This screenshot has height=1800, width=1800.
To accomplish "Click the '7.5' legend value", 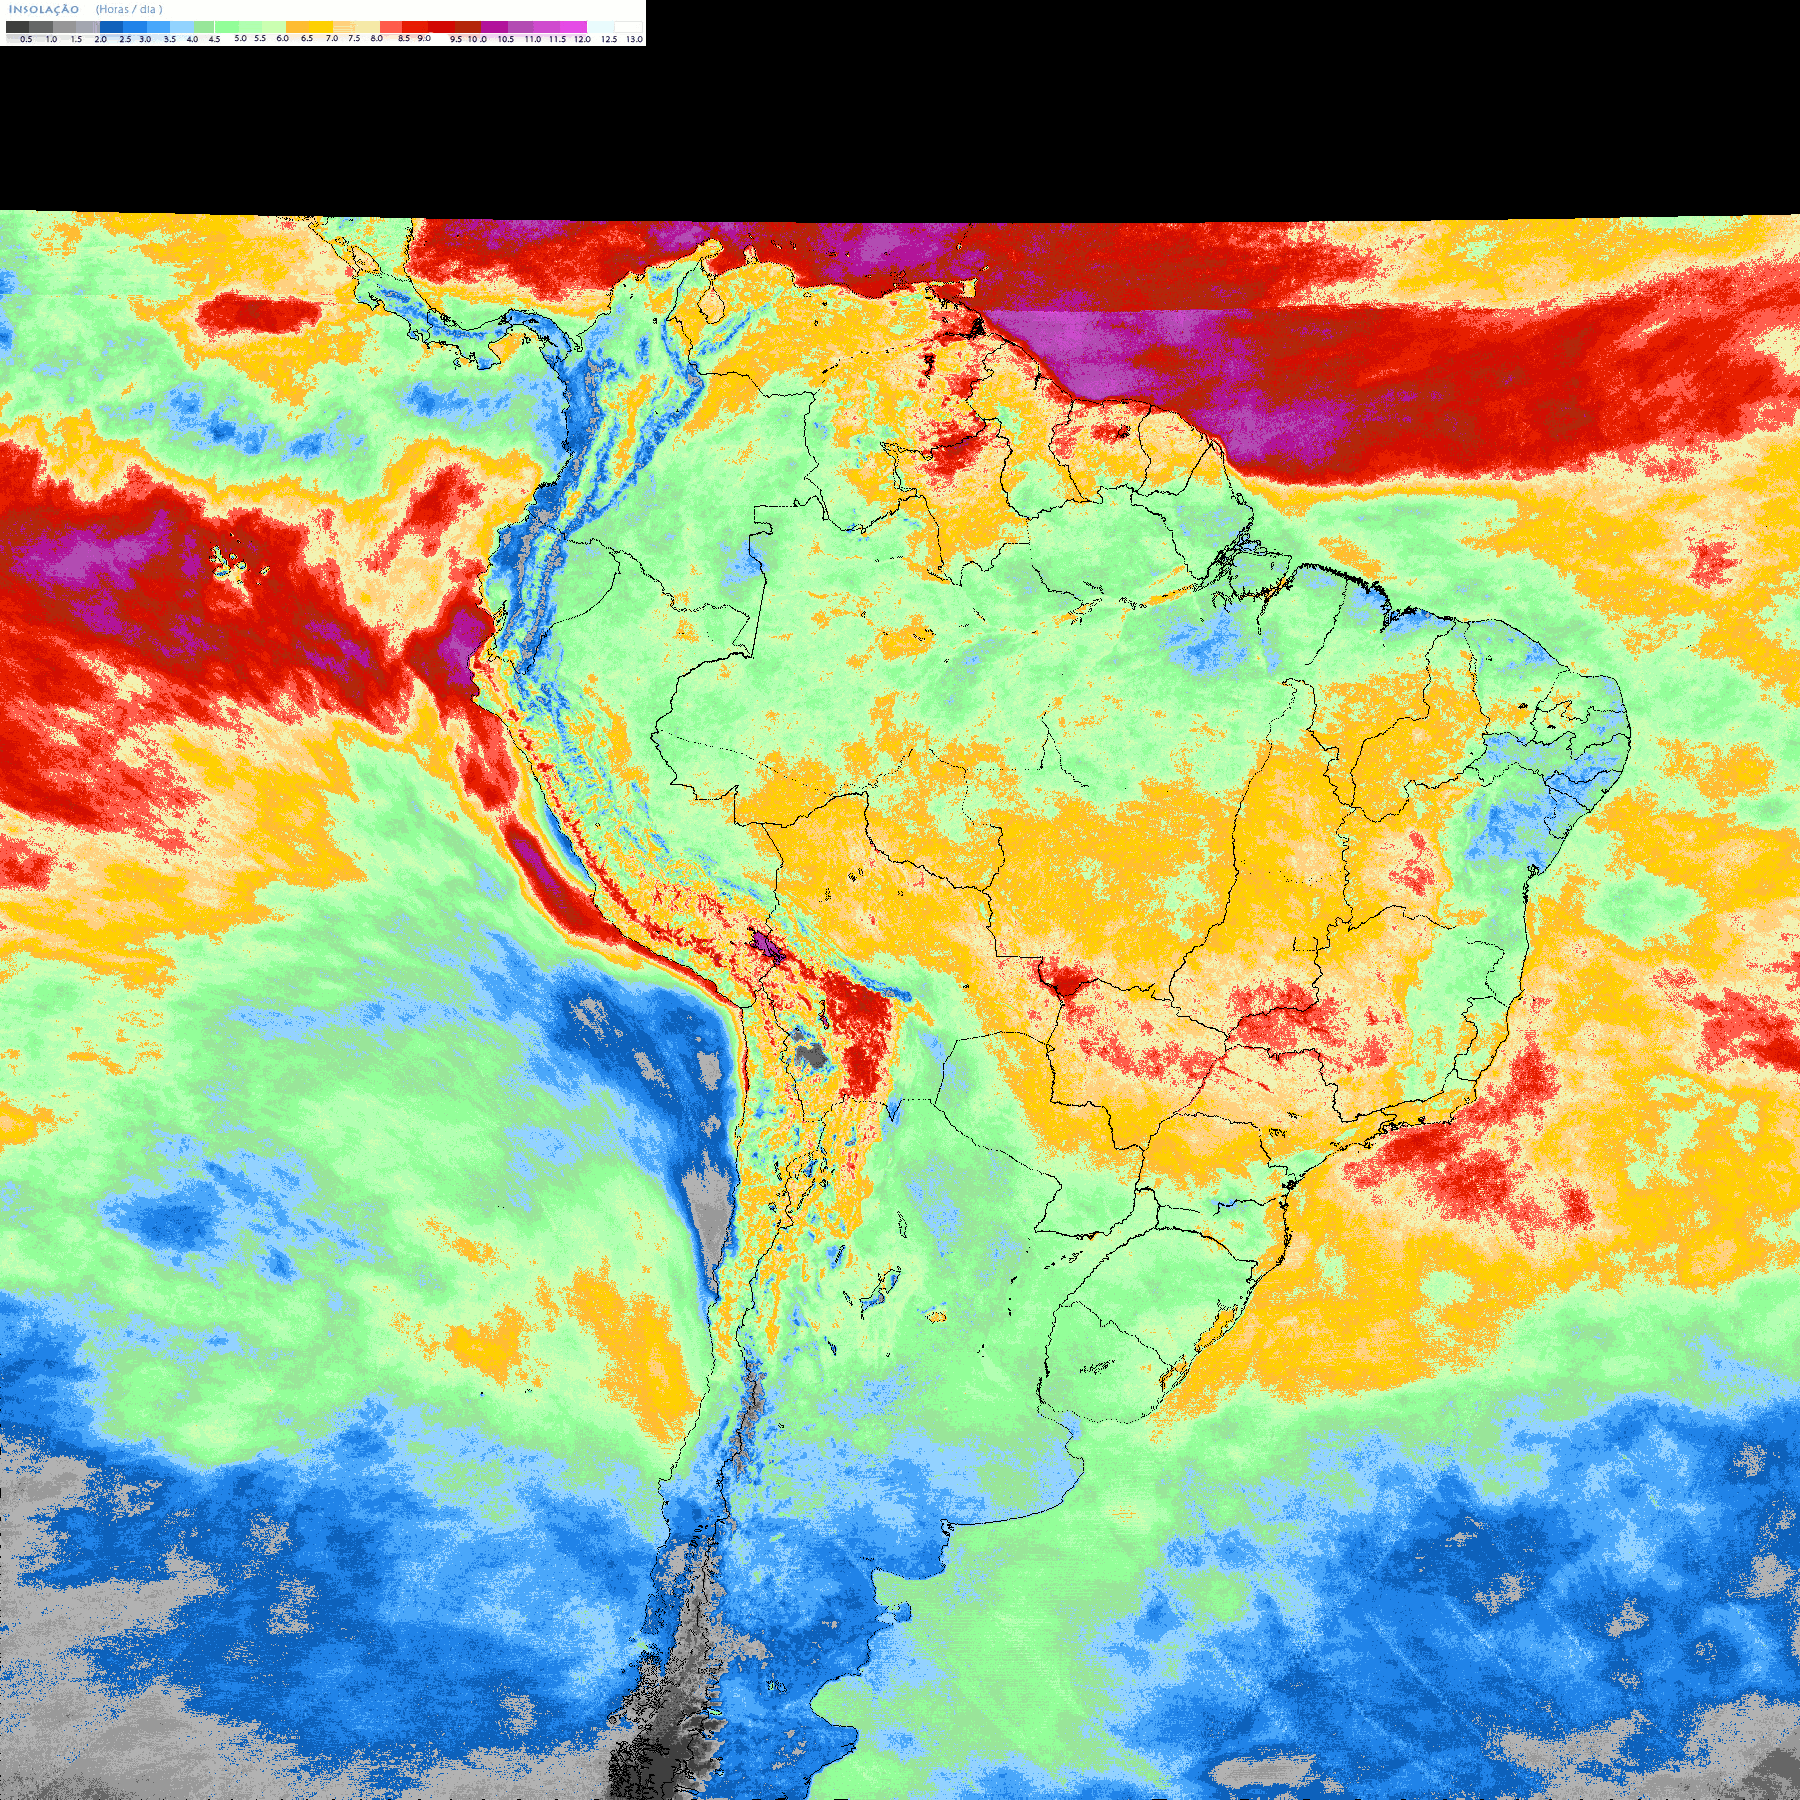I will 354,38.
